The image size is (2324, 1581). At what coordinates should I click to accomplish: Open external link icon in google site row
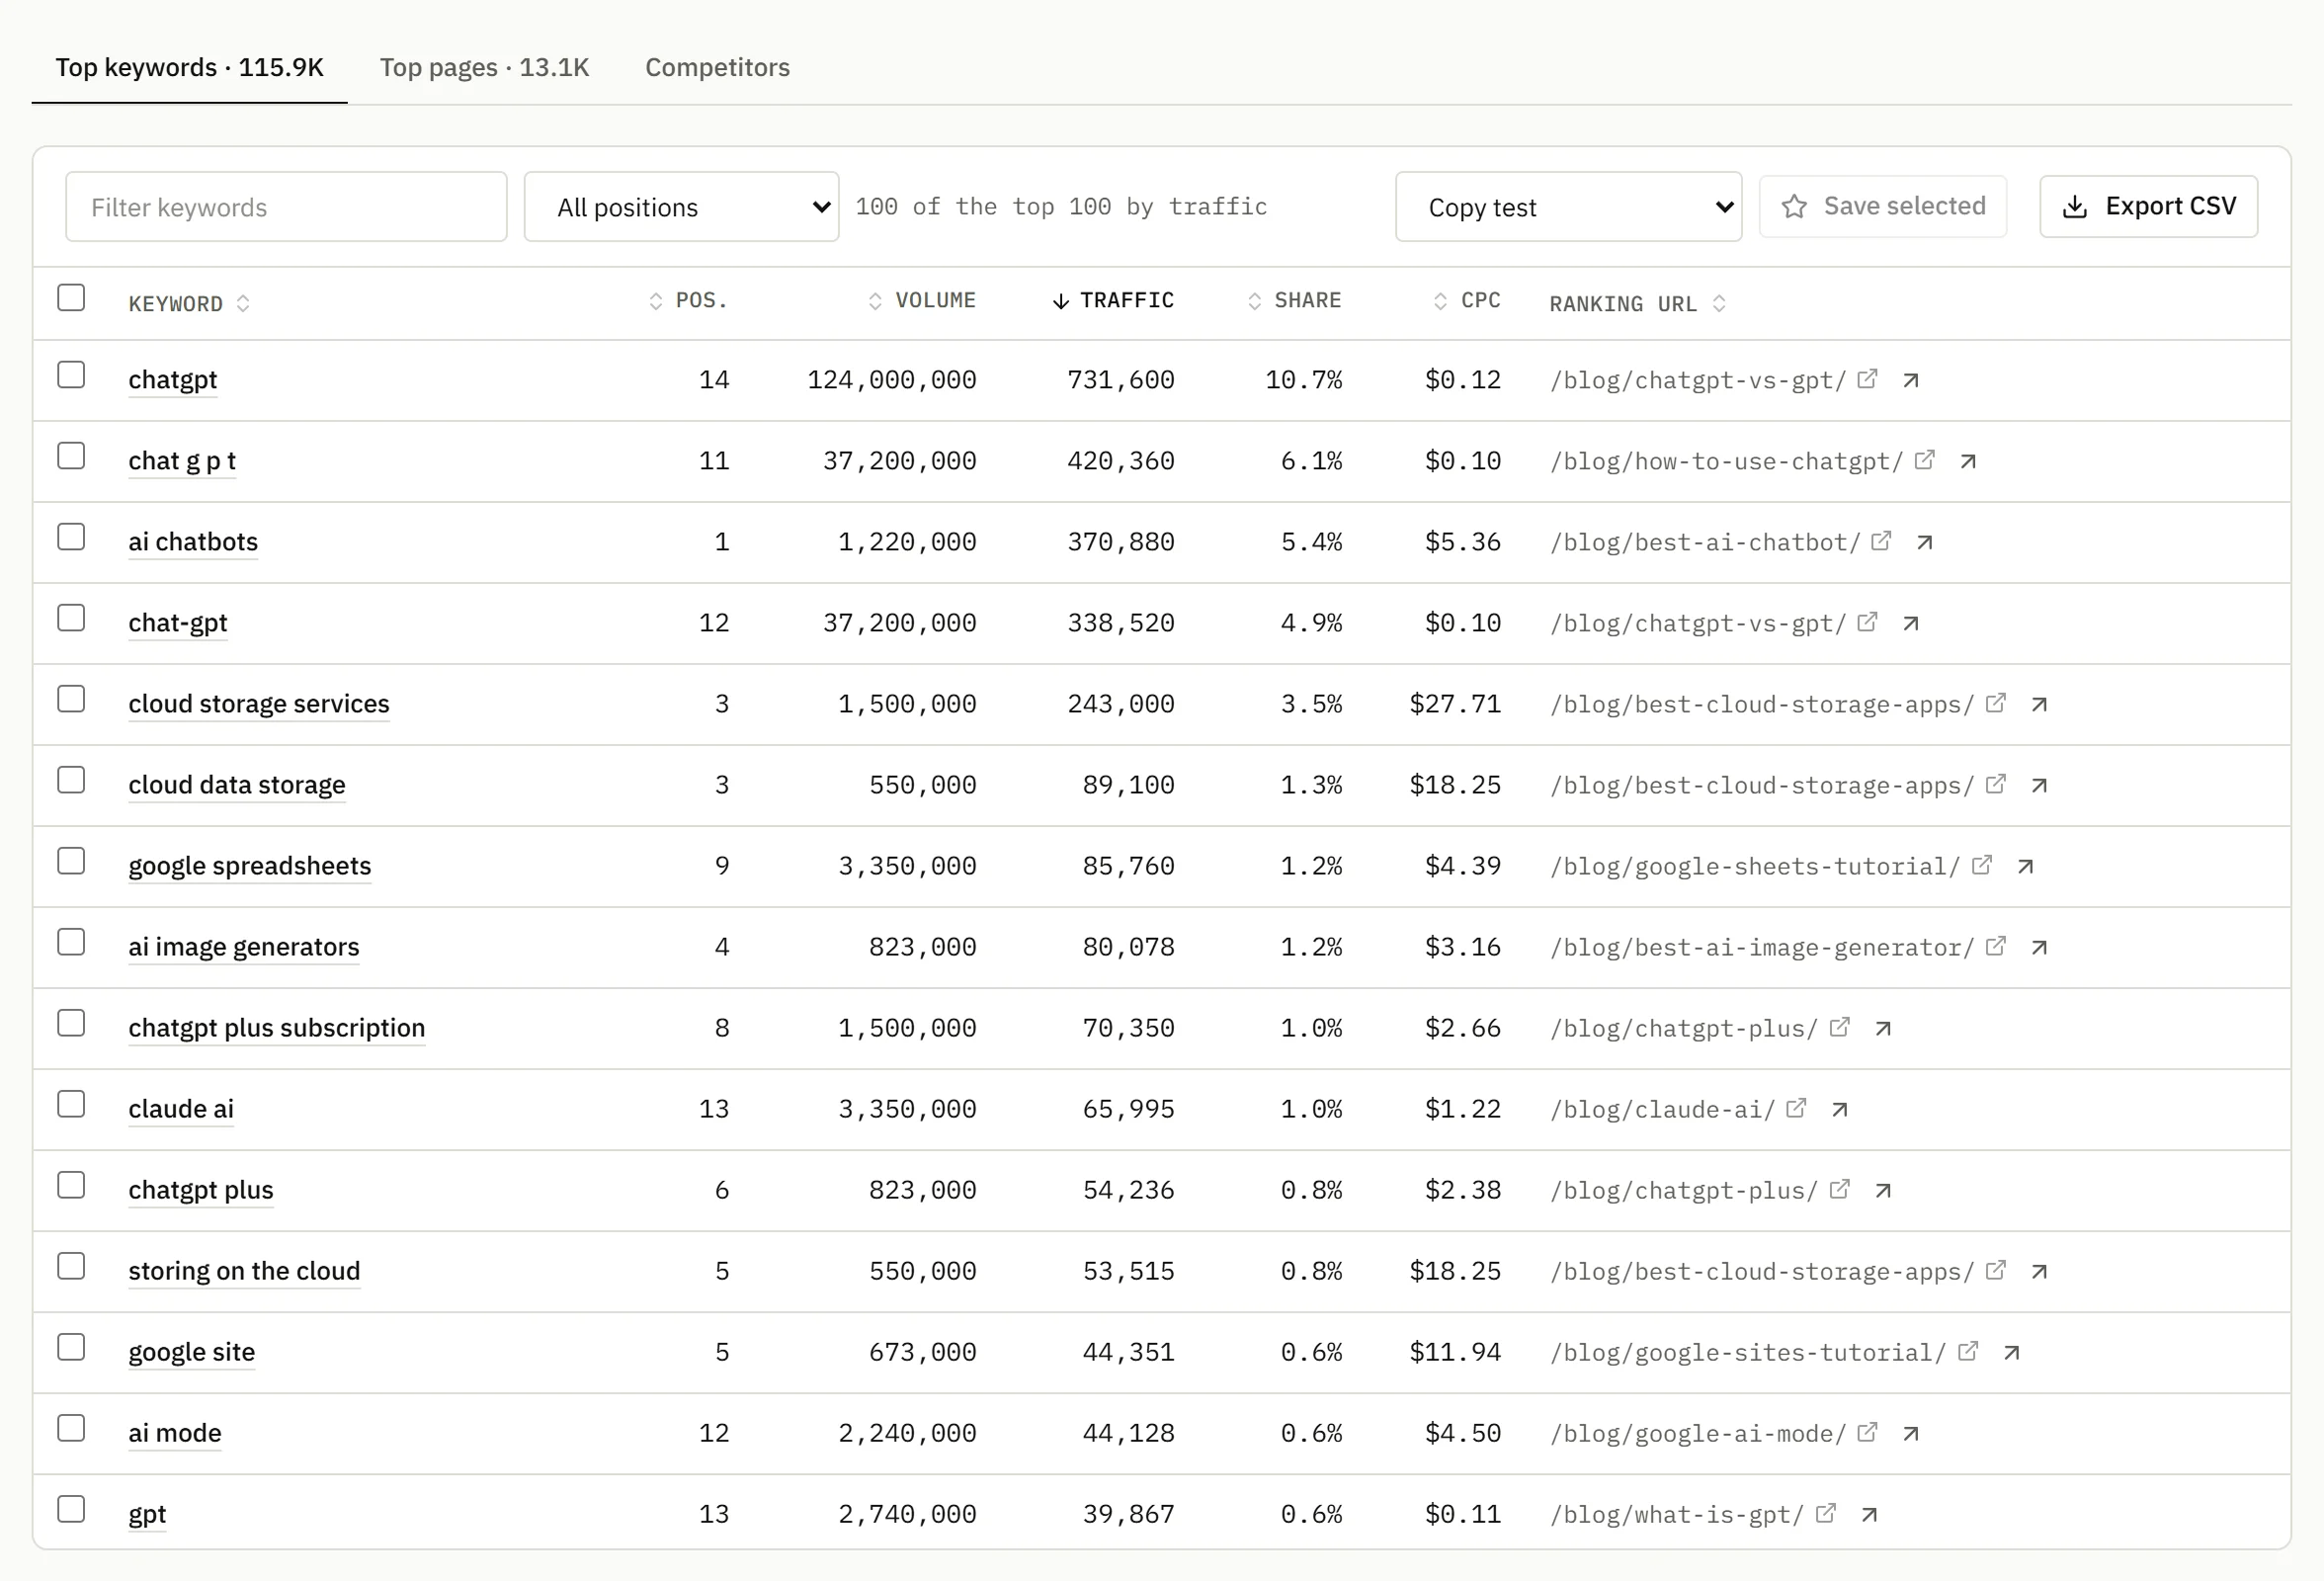pos(1967,1351)
